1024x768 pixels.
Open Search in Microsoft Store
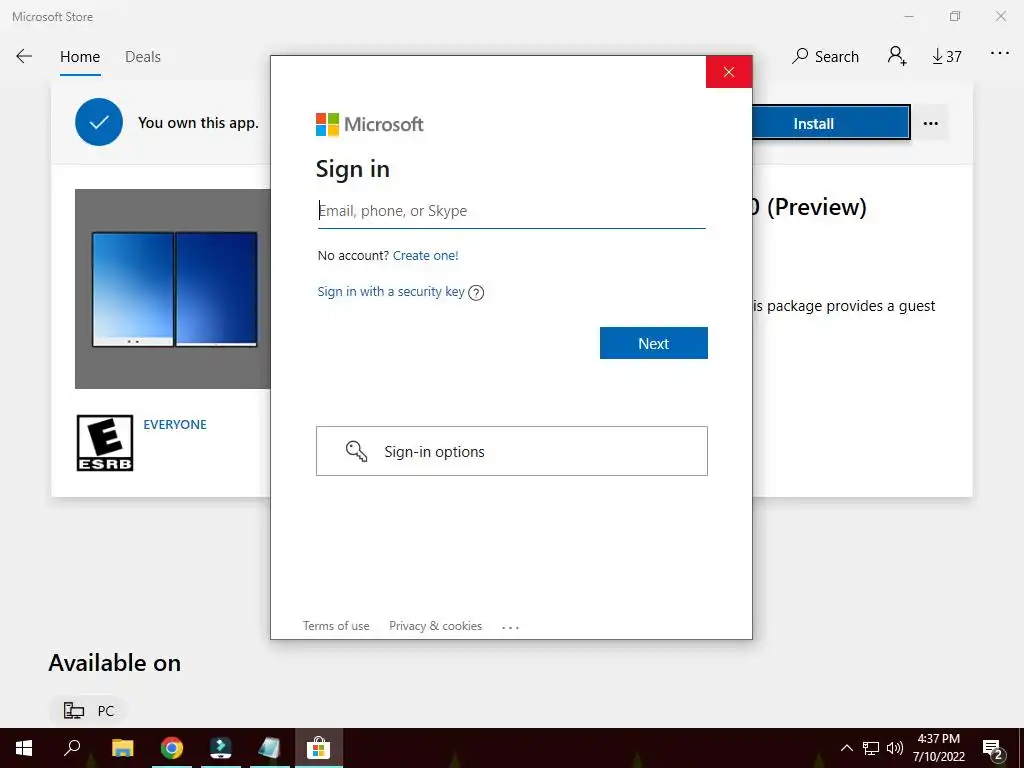point(825,57)
